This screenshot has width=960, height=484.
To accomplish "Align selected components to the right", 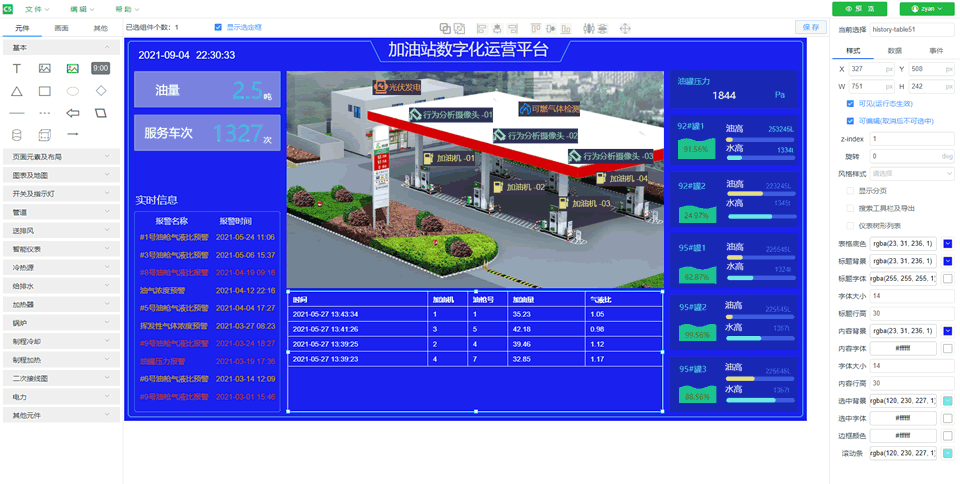I will pos(513,28).
